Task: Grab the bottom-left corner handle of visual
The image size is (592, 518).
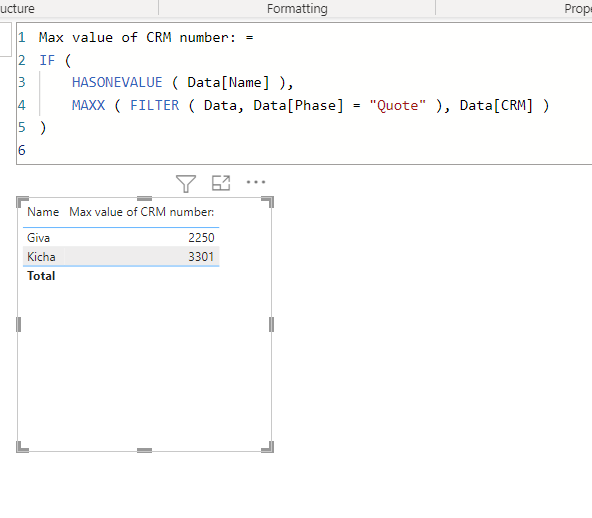Action: [x=22, y=447]
